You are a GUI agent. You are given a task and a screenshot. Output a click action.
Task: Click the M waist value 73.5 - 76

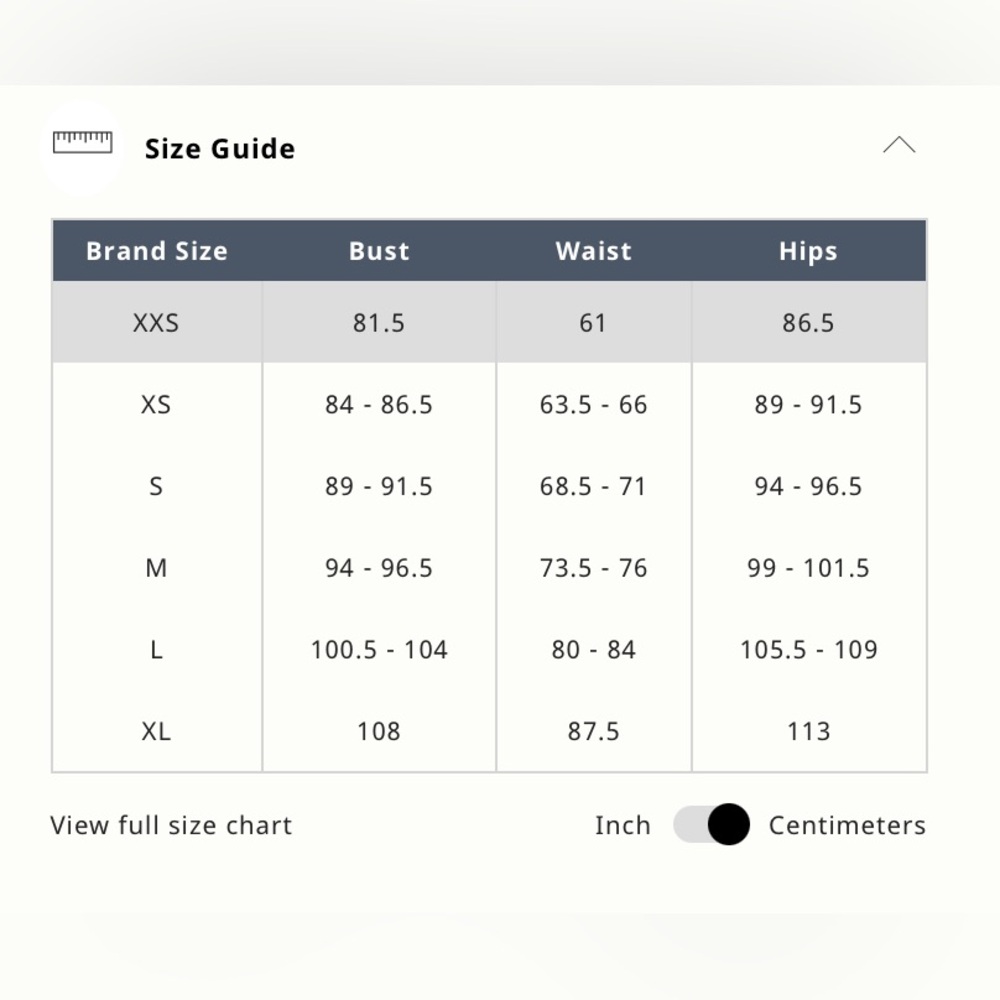(594, 568)
